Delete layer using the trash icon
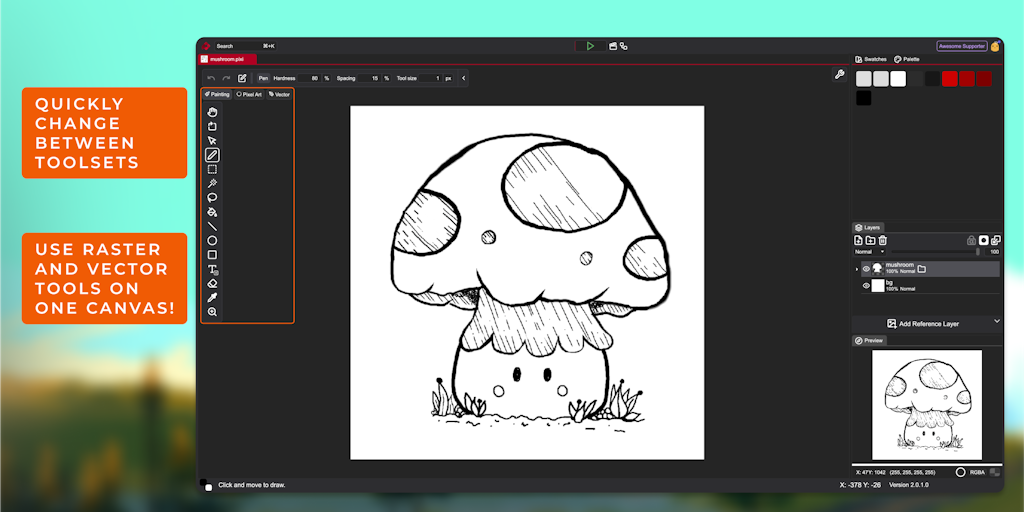 tap(883, 240)
